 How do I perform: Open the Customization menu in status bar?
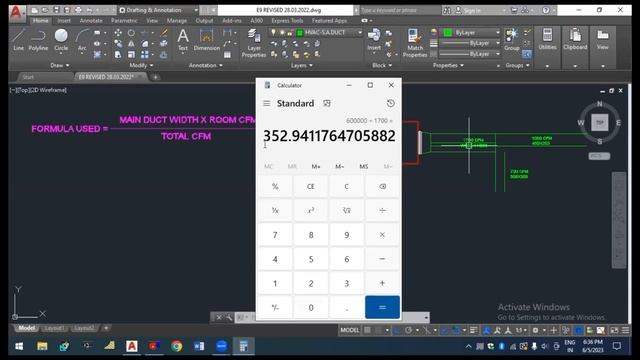point(625,330)
